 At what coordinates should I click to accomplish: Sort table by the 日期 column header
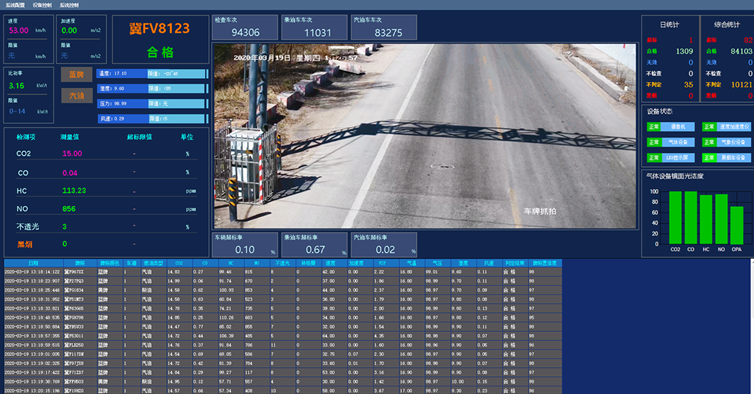[34, 263]
